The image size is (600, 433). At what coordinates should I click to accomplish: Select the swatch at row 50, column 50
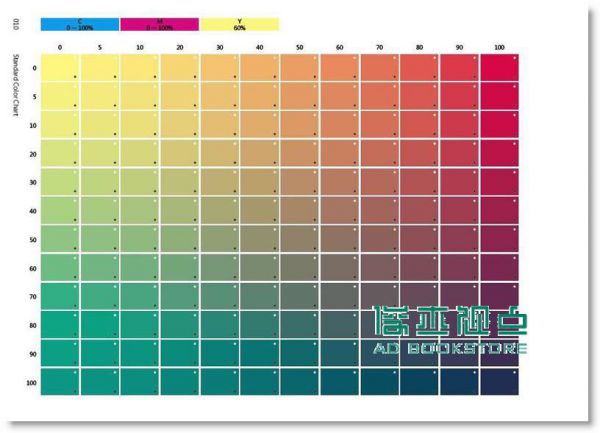click(x=299, y=239)
